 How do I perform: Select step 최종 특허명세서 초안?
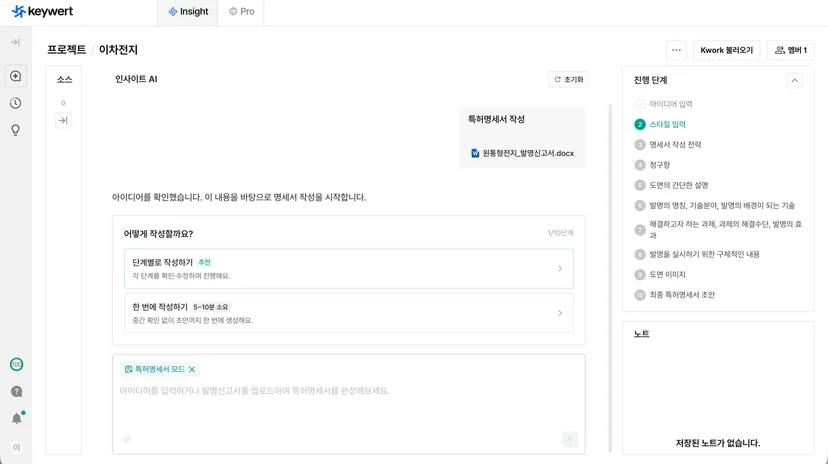(675, 295)
